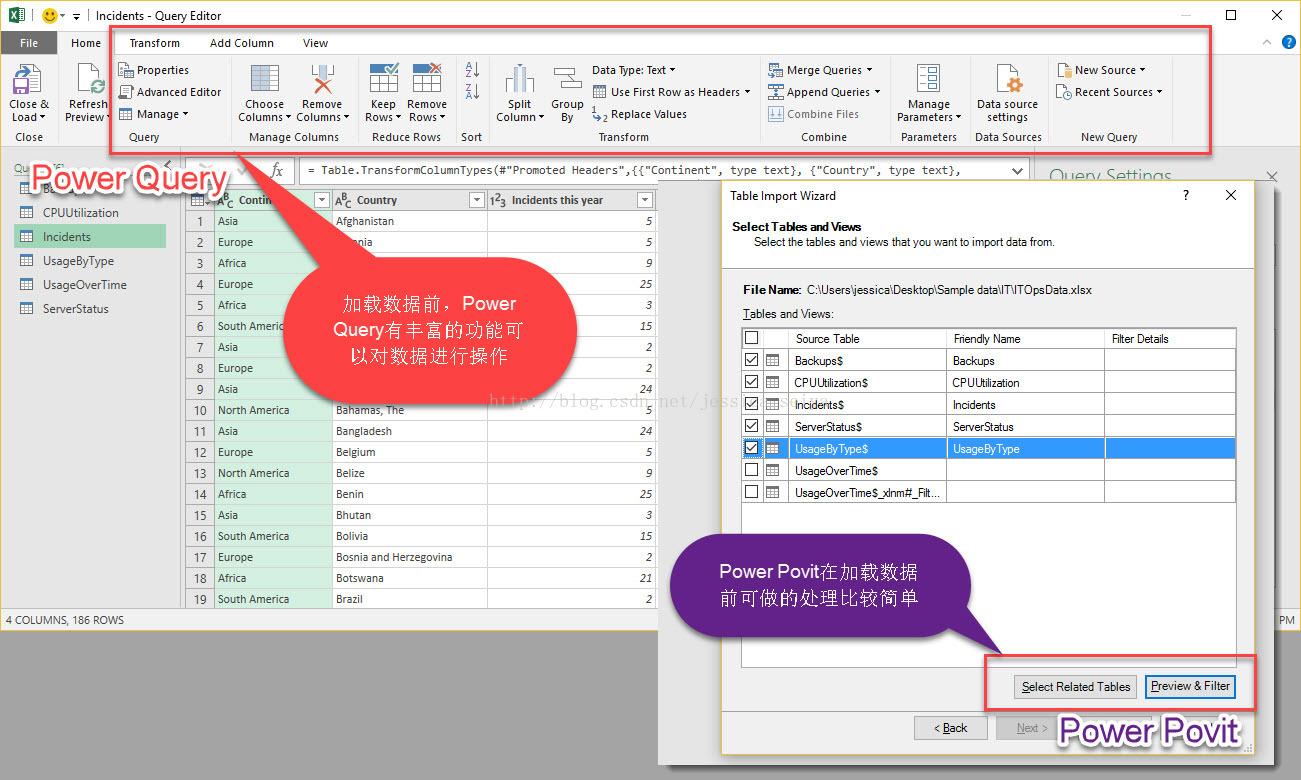This screenshot has height=780, width=1301.
Task: Switch to the Transform ribbon tab
Action: click(x=153, y=43)
